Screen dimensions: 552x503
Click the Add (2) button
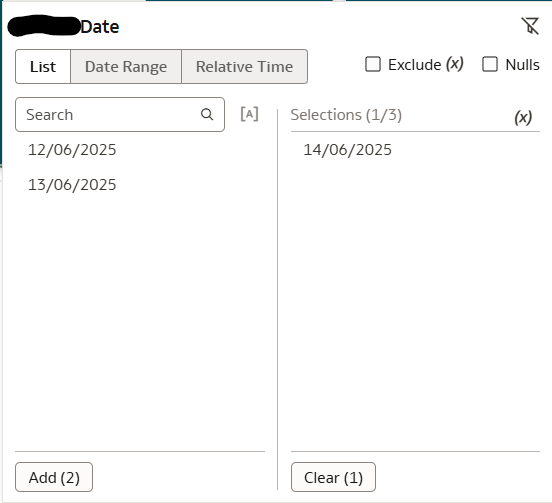coord(54,477)
